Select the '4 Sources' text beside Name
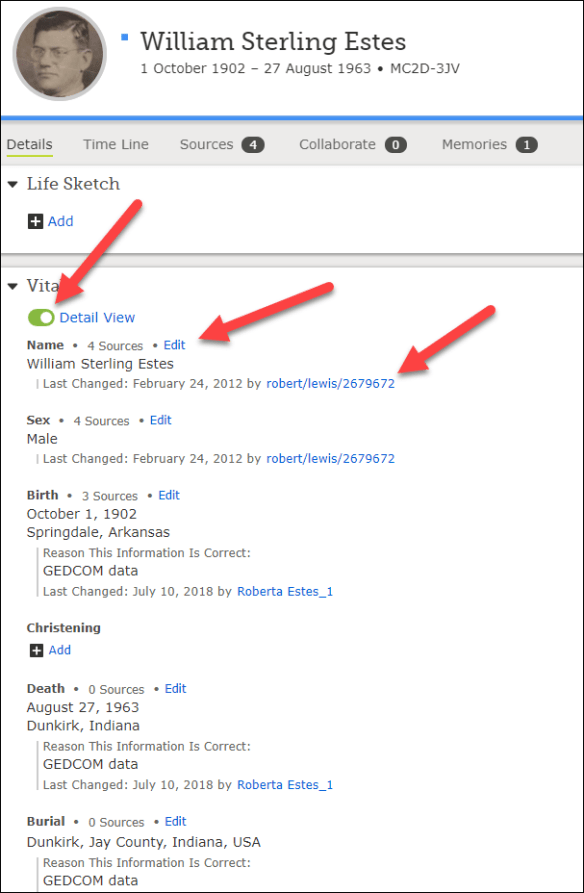This screenshot has height=893, width=584. pyautogui.click(x=115, y=346)
